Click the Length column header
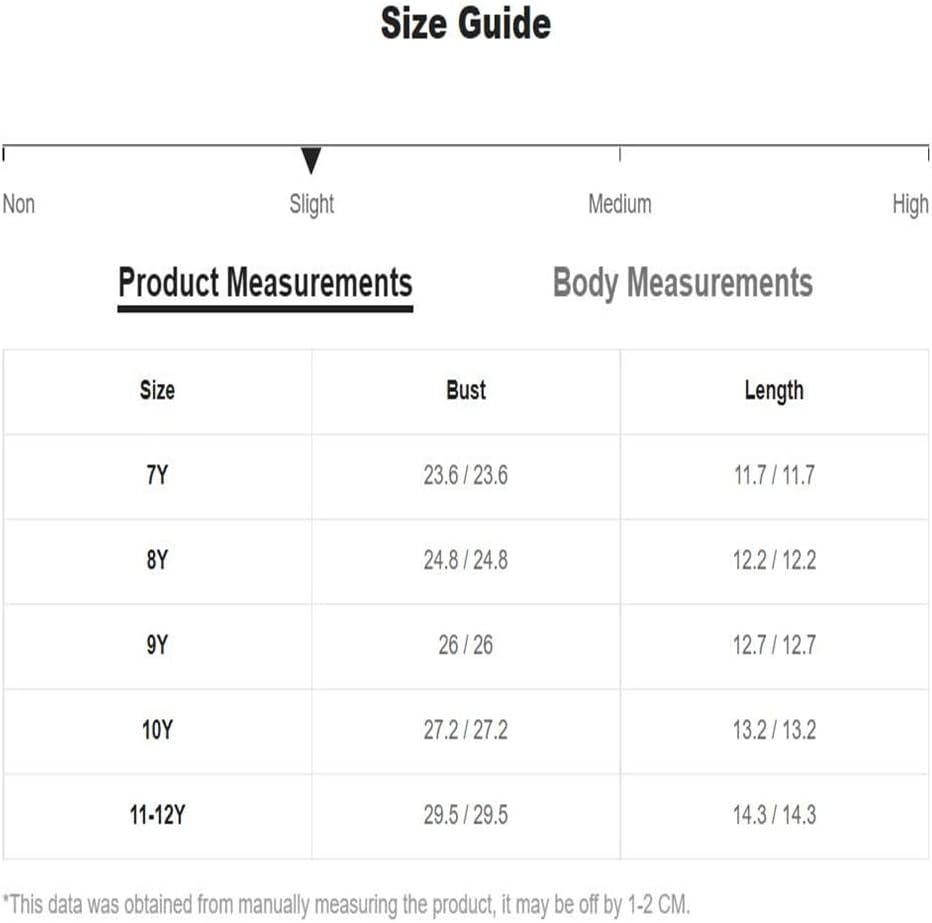Screen dimensions: 932x923 (774, 391)
